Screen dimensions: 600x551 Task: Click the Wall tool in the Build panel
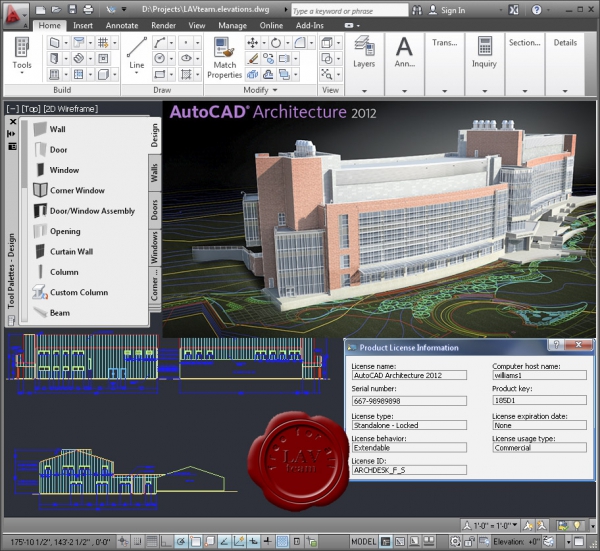coord(55,42)
